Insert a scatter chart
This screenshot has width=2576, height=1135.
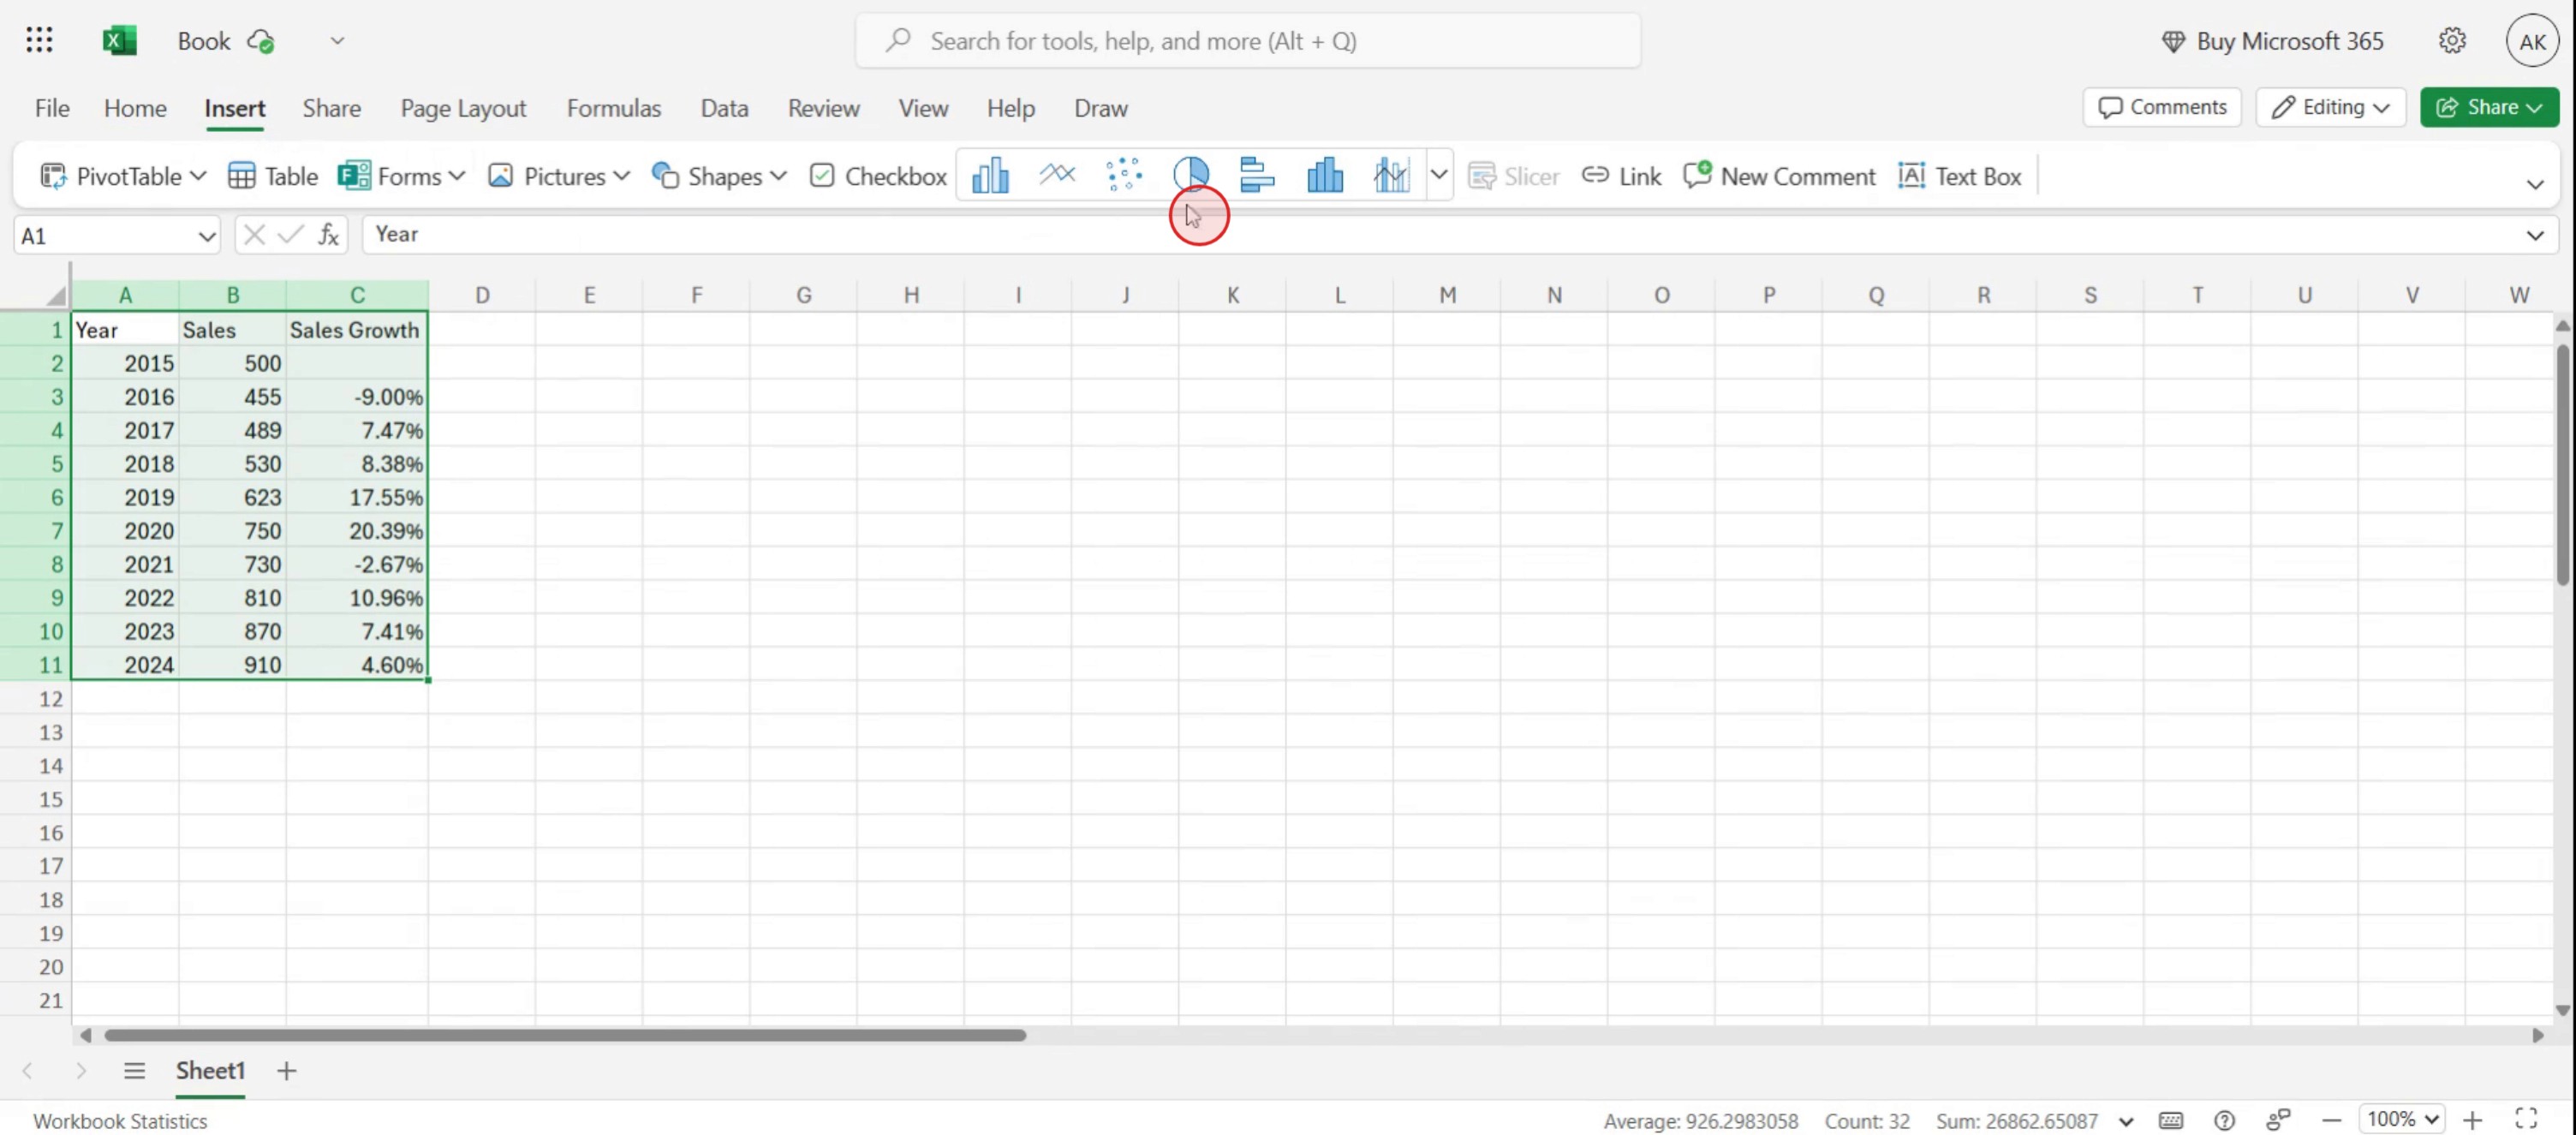tap(1124, 176)
